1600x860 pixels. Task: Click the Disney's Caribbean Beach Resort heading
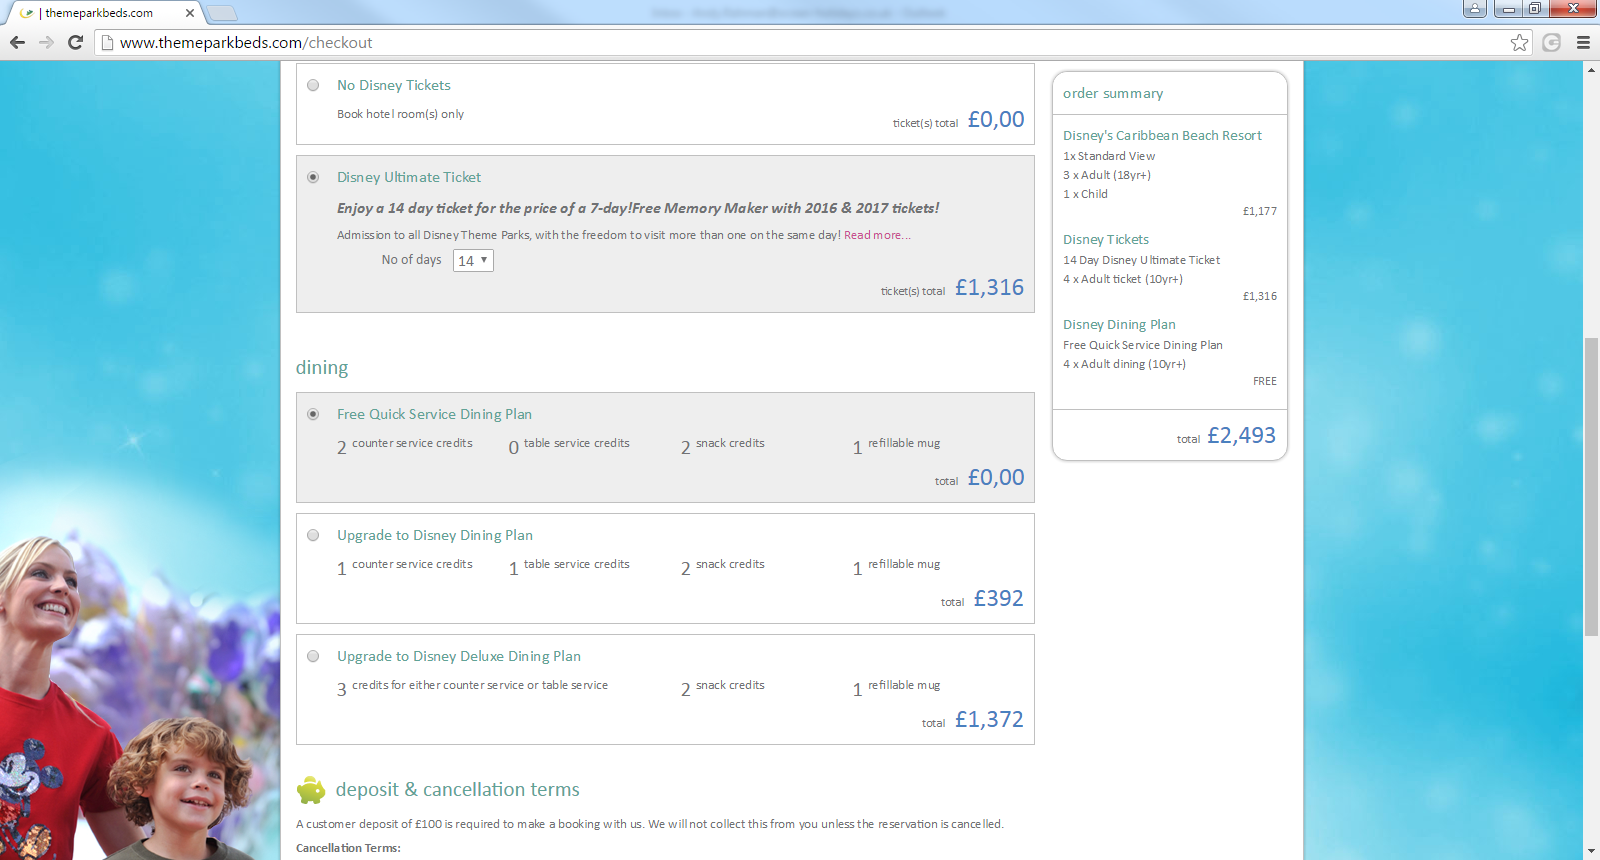coord(1162,135)
